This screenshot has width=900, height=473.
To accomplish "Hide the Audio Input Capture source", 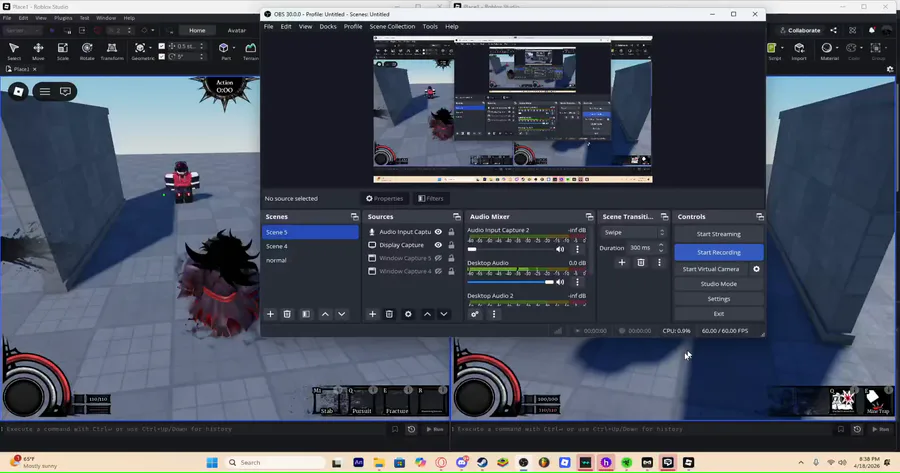I will (438, 232).
